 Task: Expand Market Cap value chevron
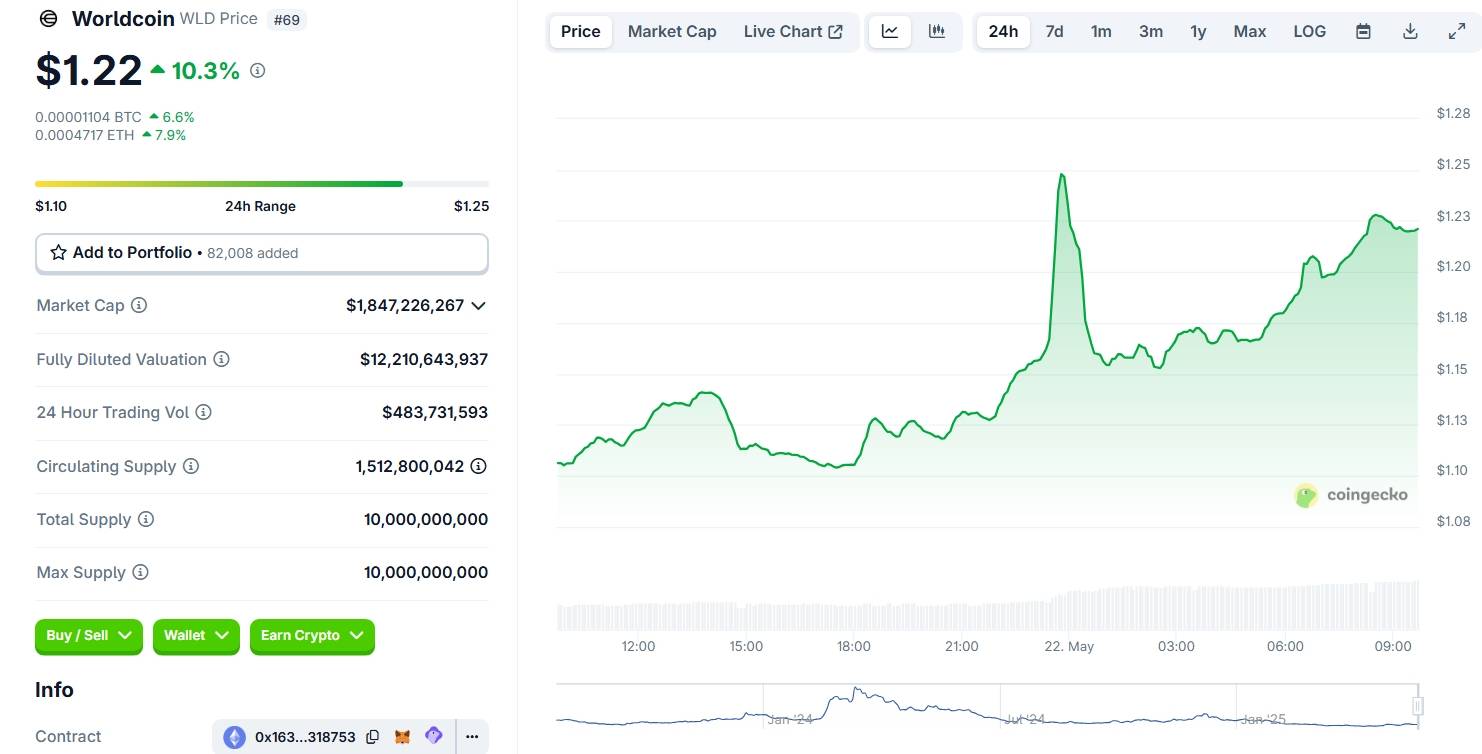point(478,305)
